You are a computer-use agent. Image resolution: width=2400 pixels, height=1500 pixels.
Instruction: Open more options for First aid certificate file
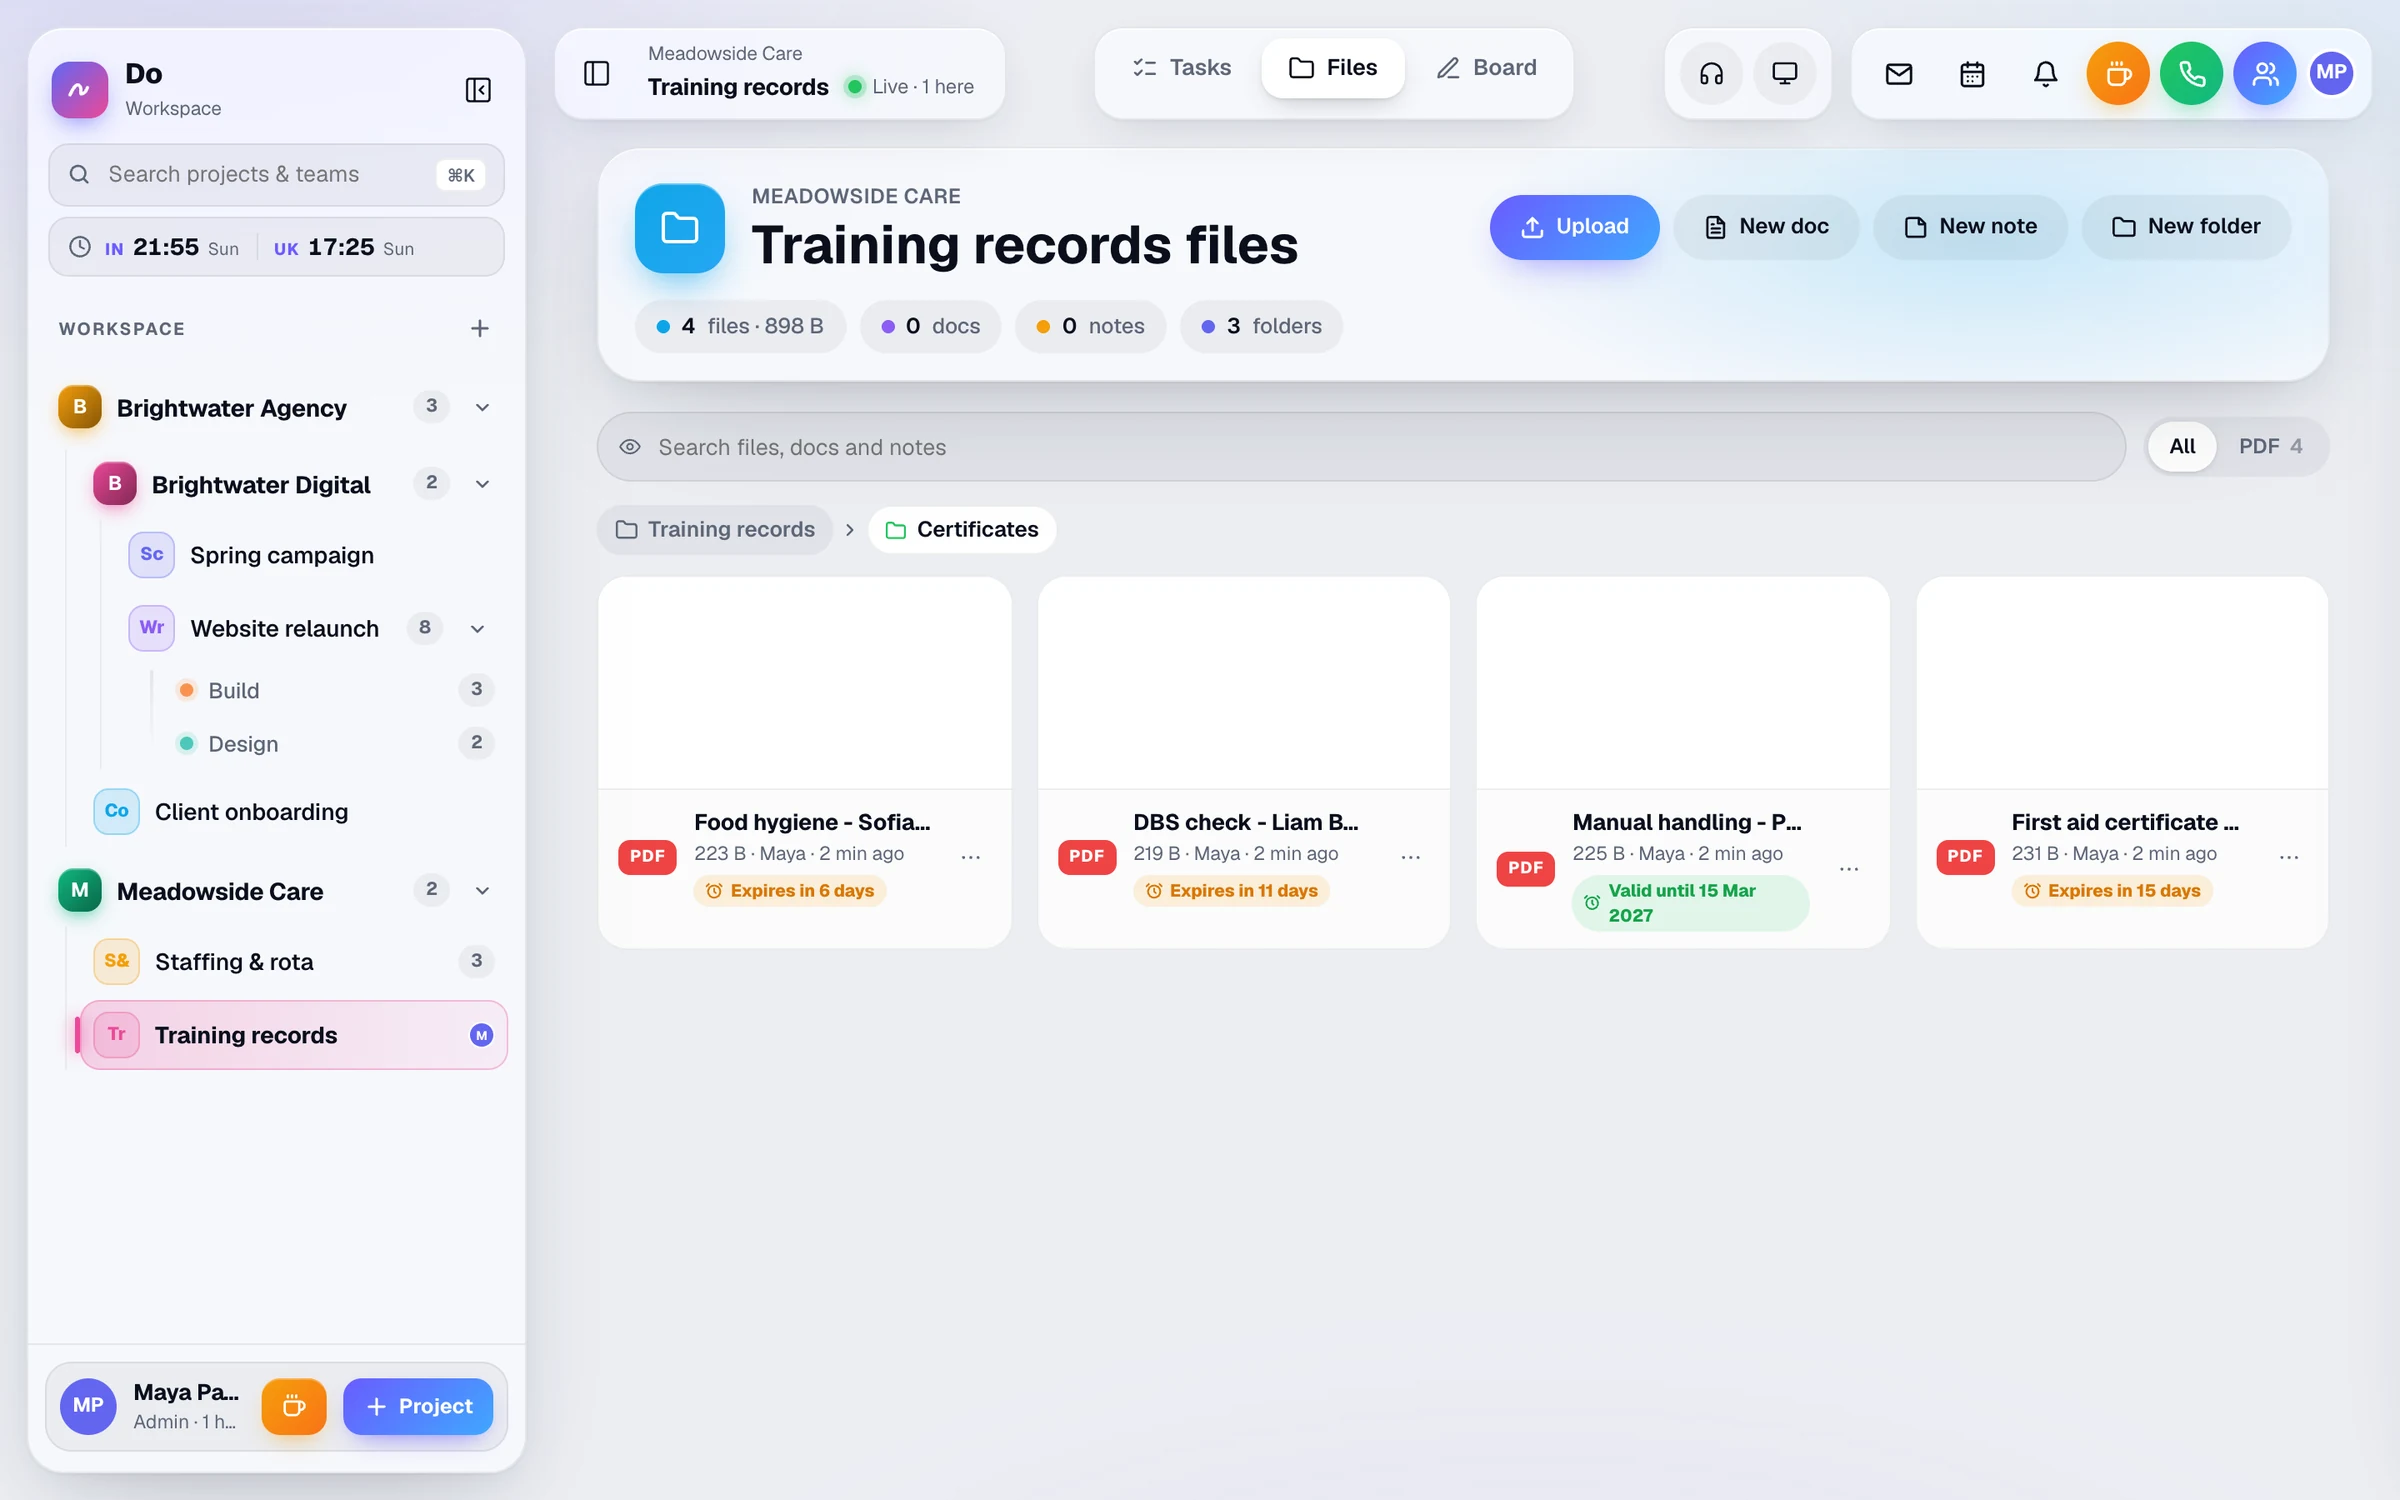(x=2289, y=857)
